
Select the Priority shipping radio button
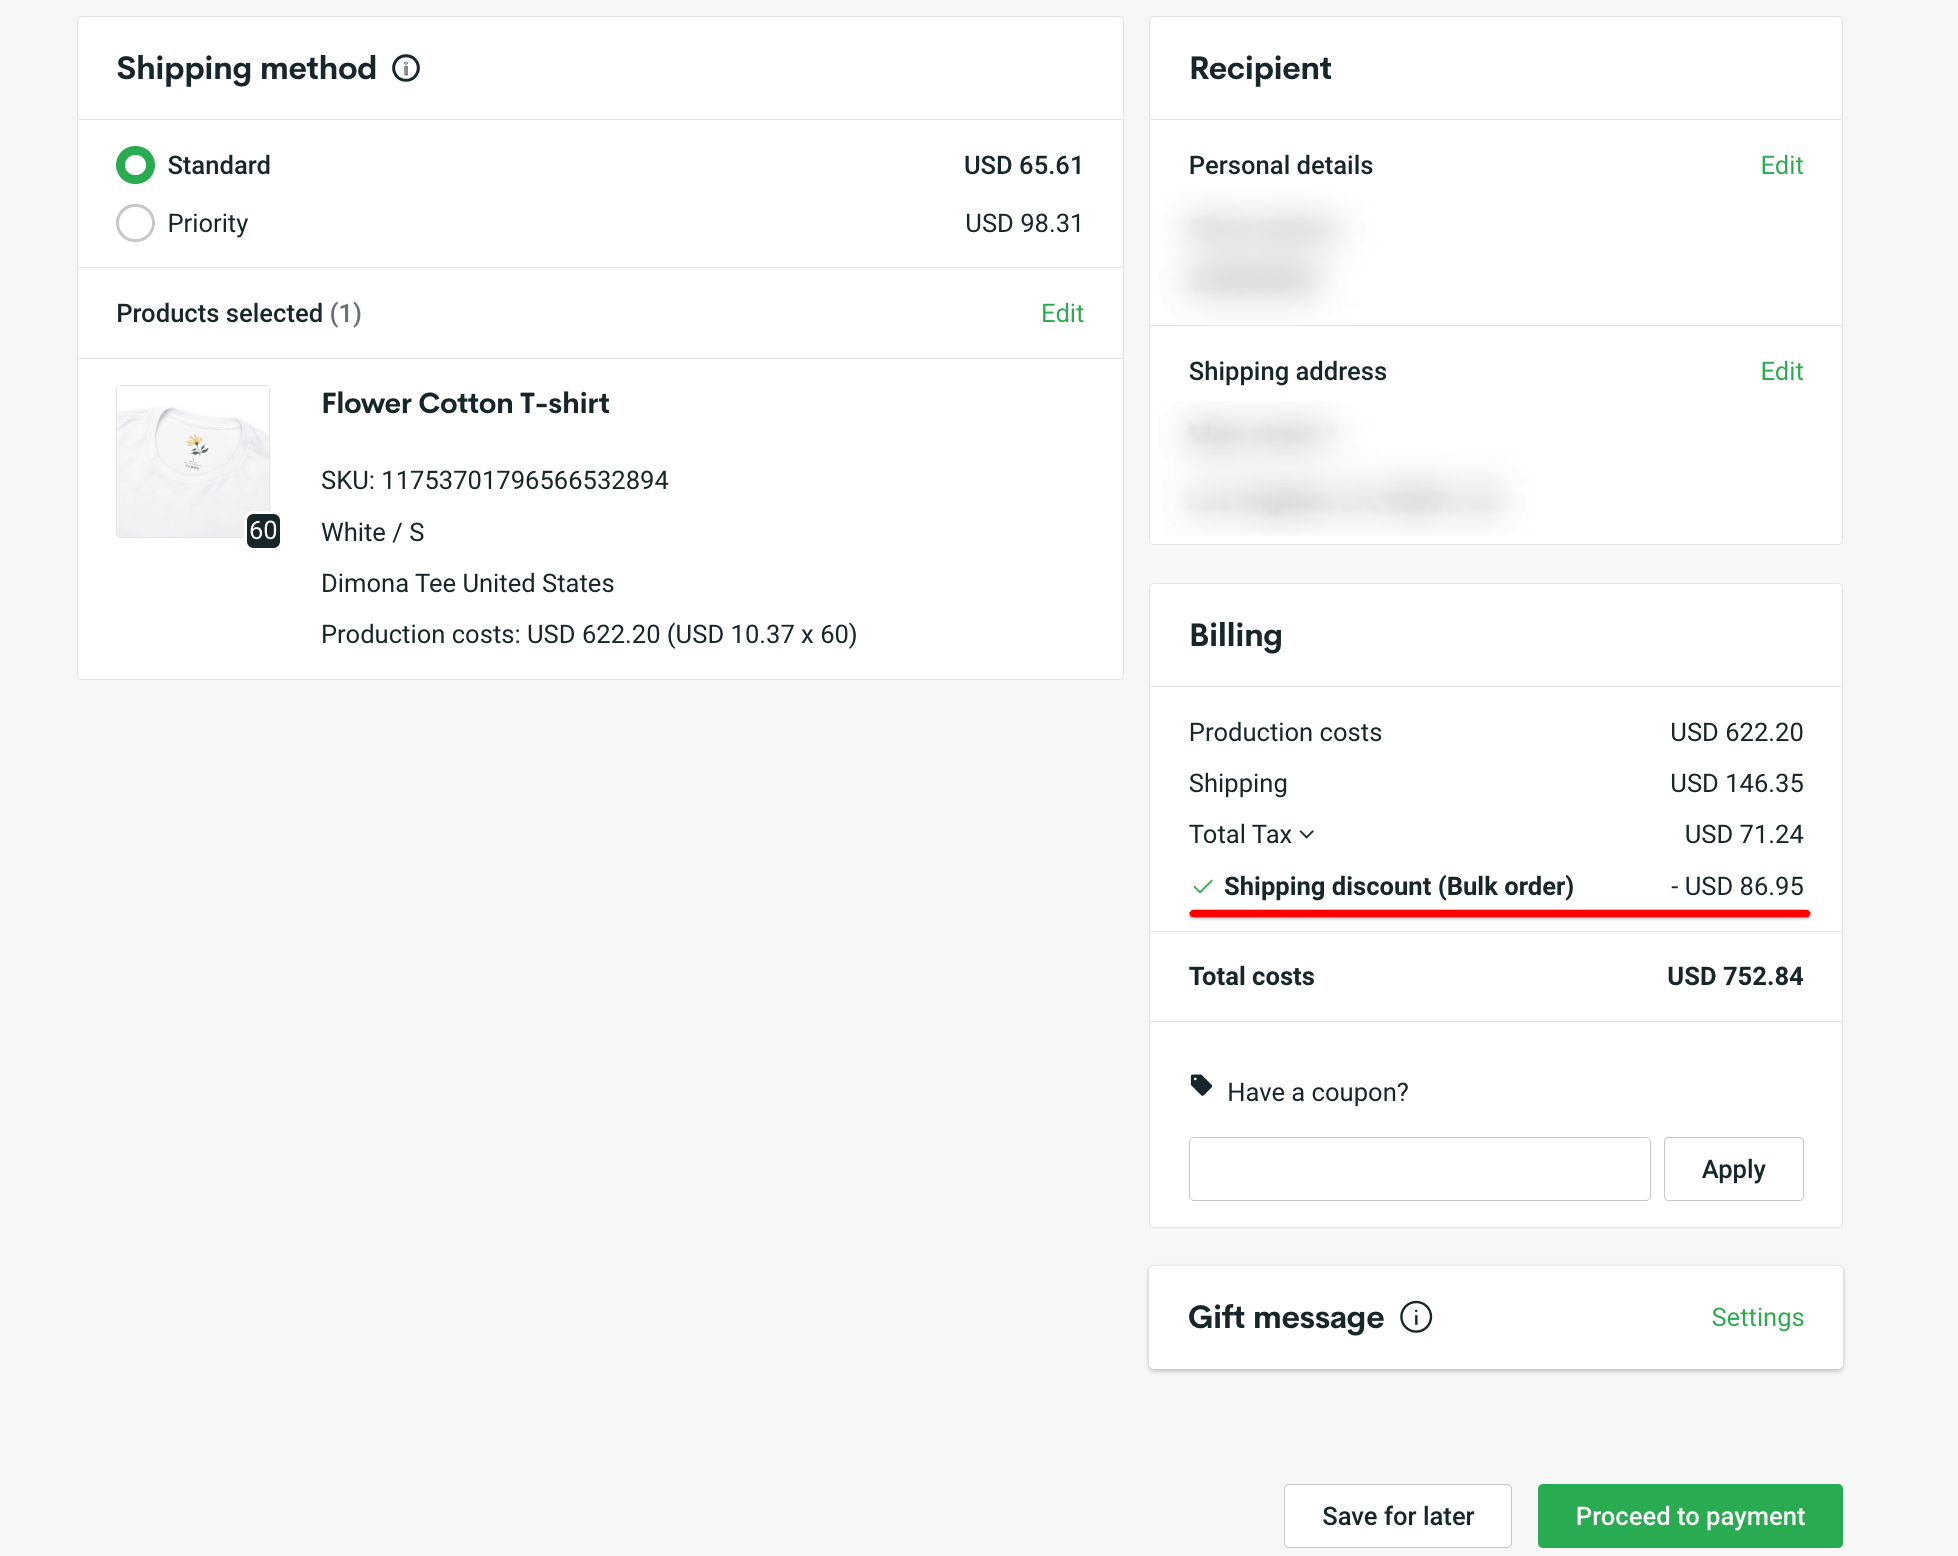pyautogui.click(x=135, y=223)
